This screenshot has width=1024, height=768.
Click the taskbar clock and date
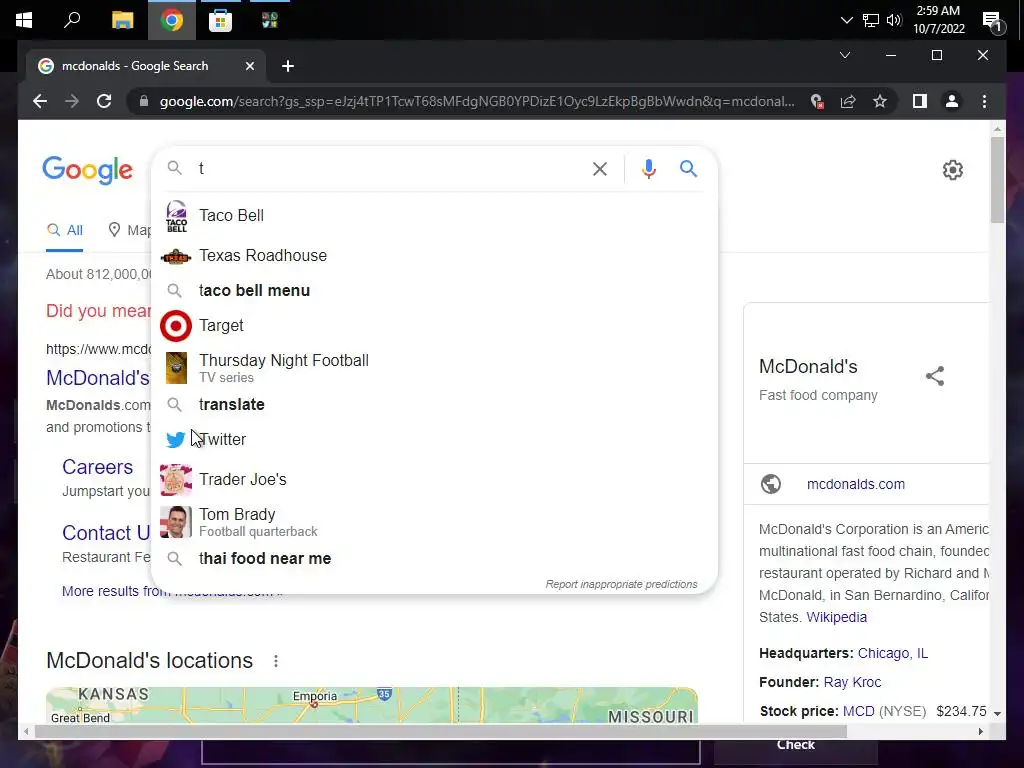tap(938, 20)
